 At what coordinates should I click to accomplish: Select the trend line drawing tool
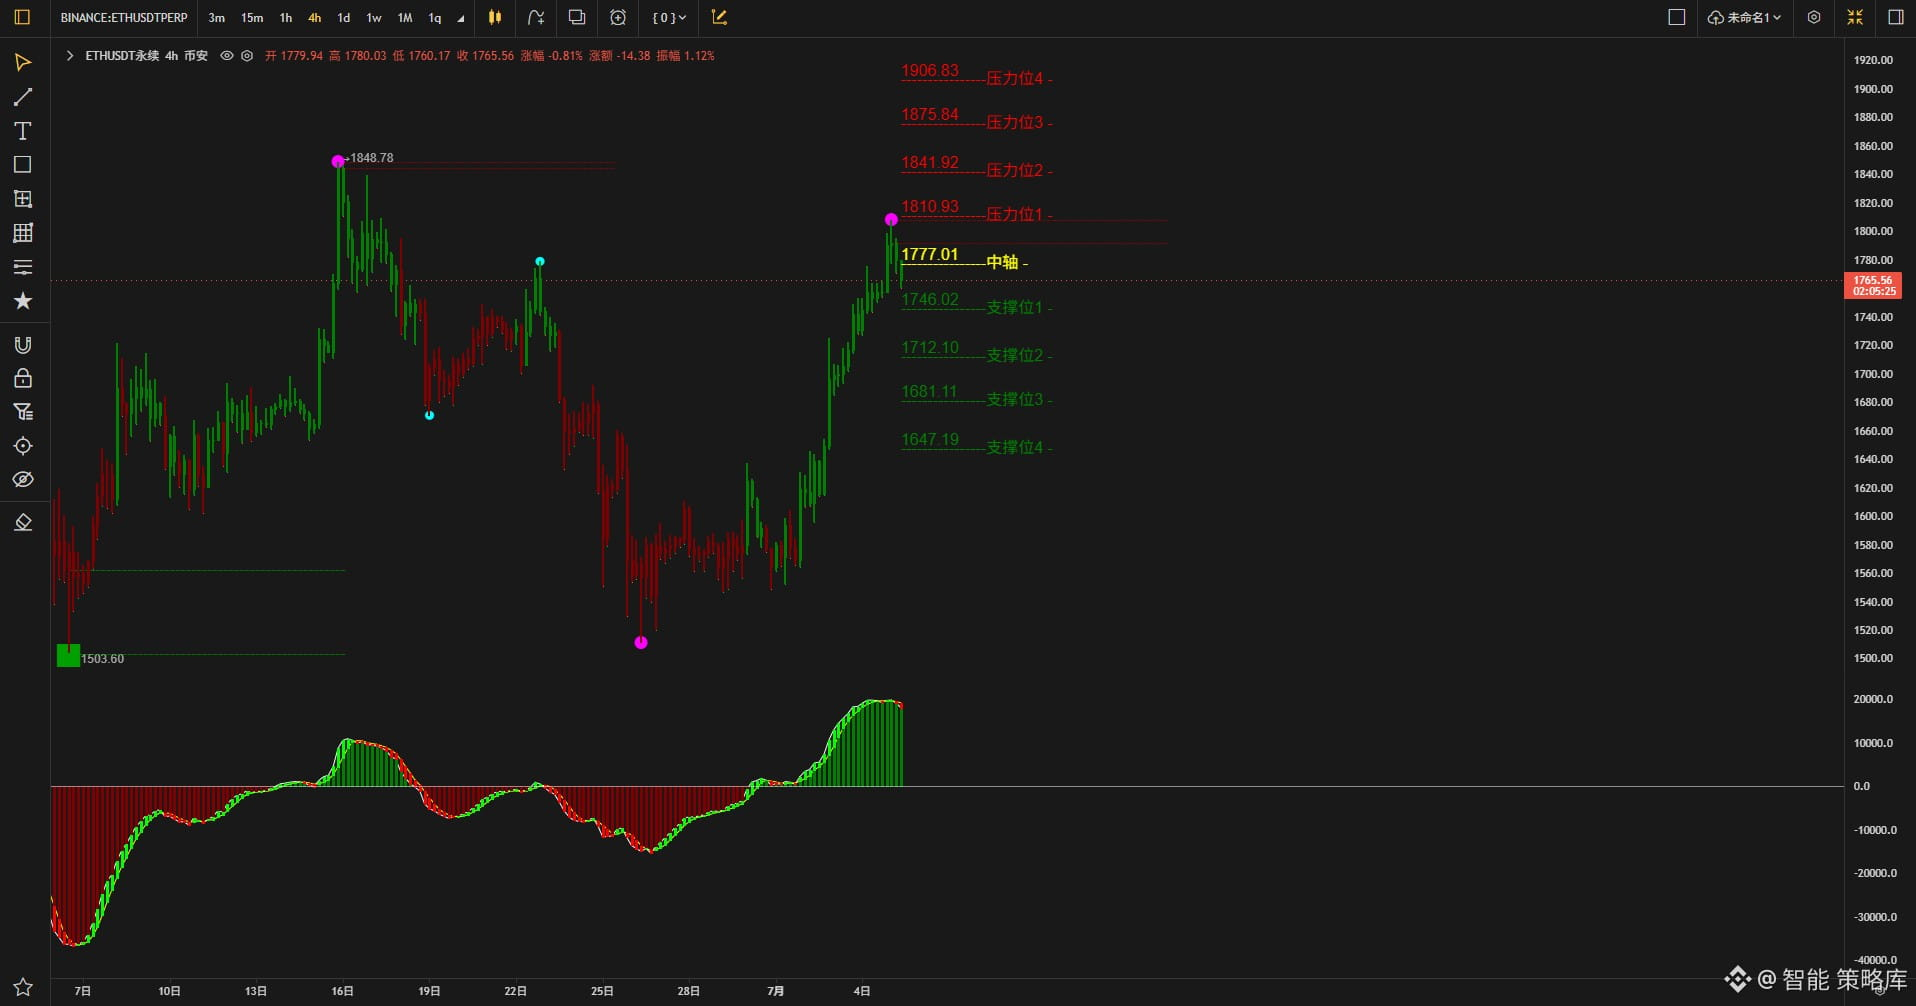pos(23,97)
